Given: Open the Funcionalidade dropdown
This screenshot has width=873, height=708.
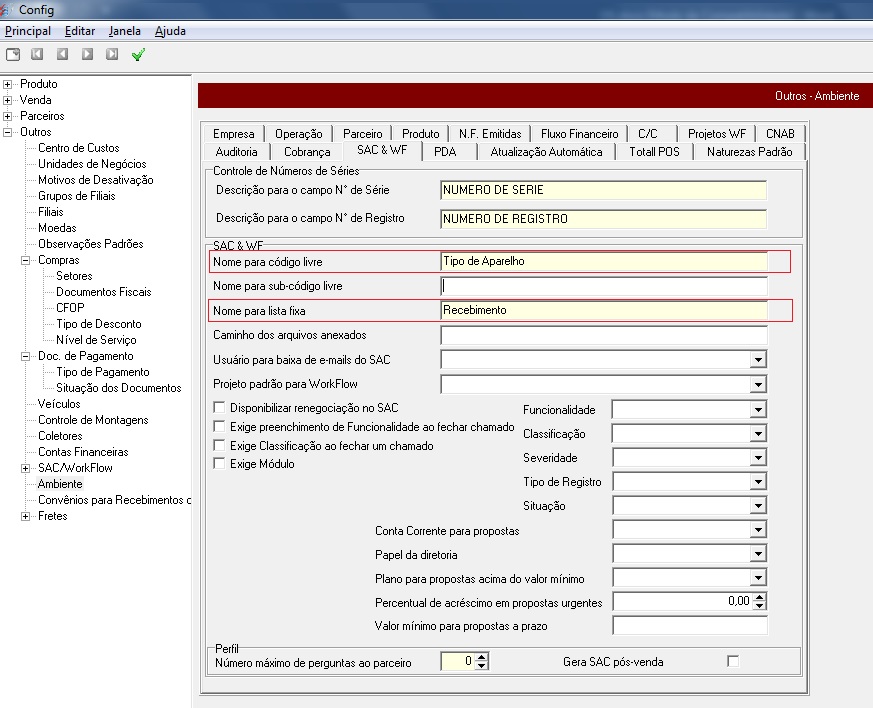Looking at the screenshot, I should (x=759, y=410).
